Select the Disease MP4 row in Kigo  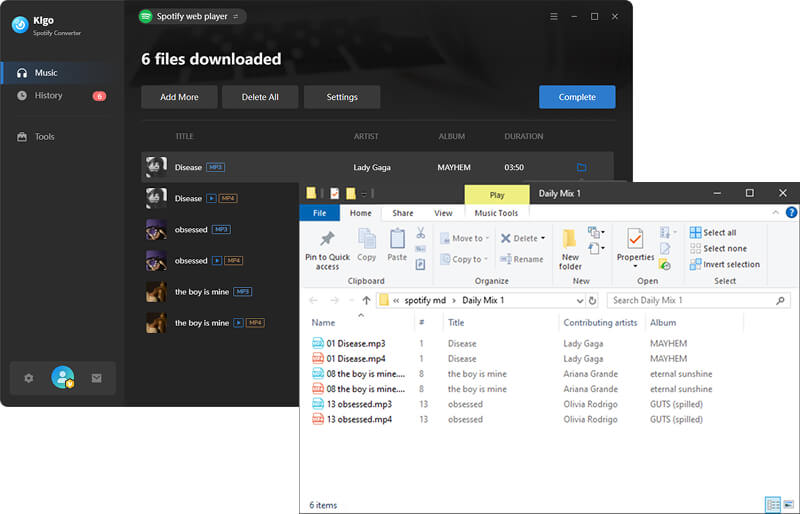tap(220, 199)
